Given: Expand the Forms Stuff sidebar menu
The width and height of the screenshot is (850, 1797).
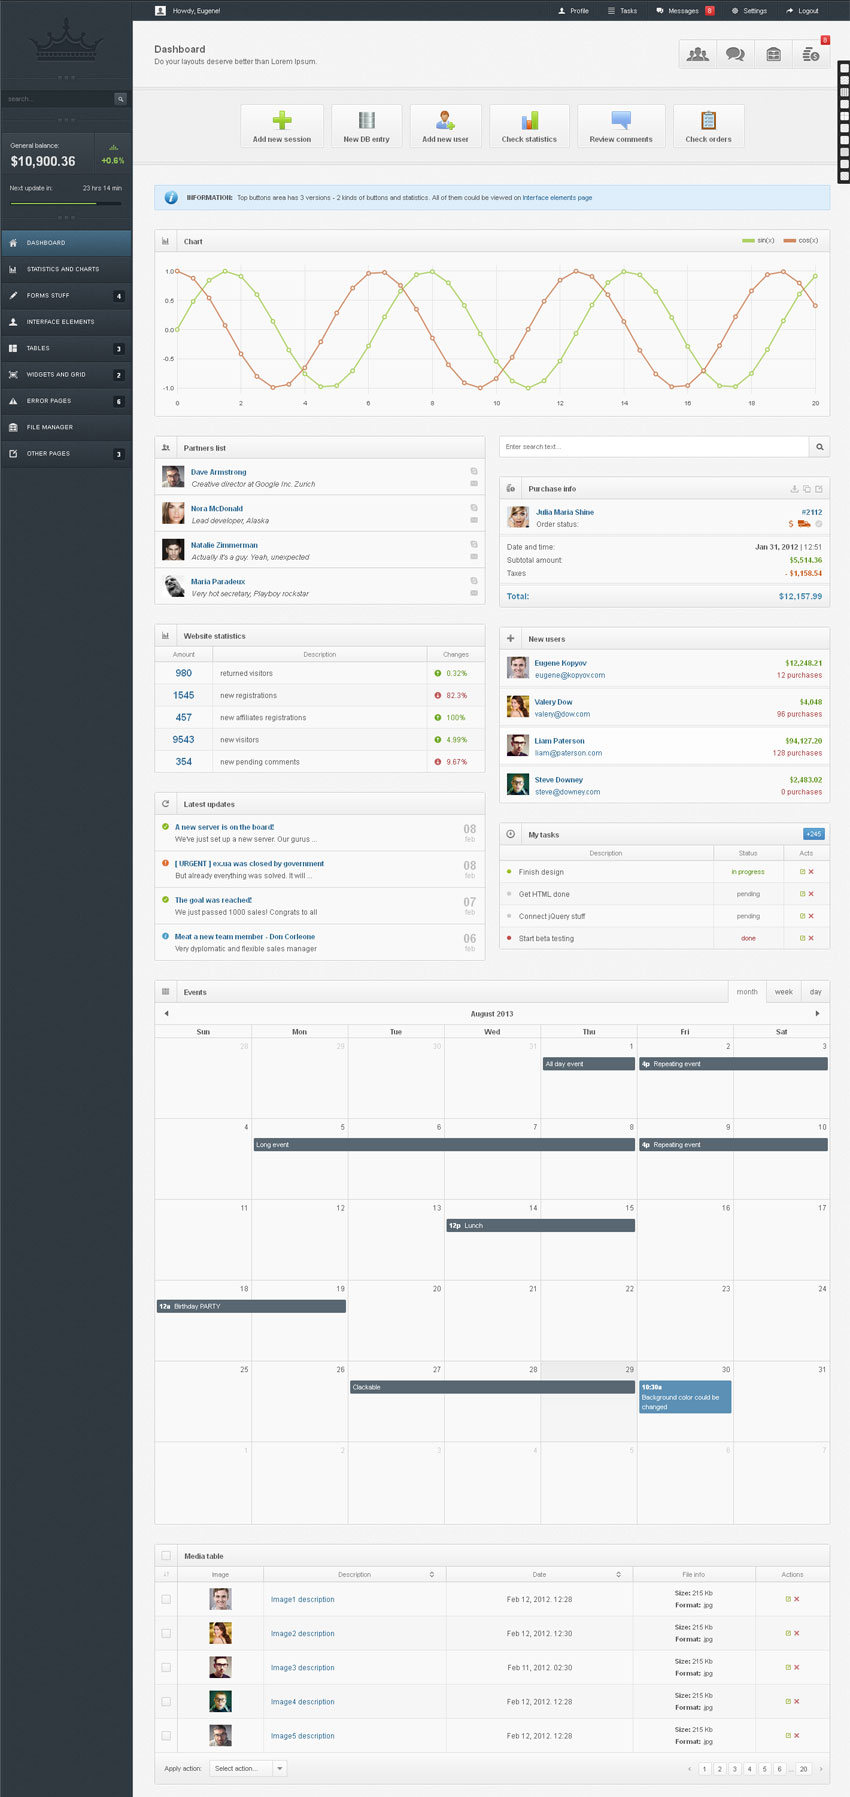Looking at the screenshot, I should click(x=66, y=296).
